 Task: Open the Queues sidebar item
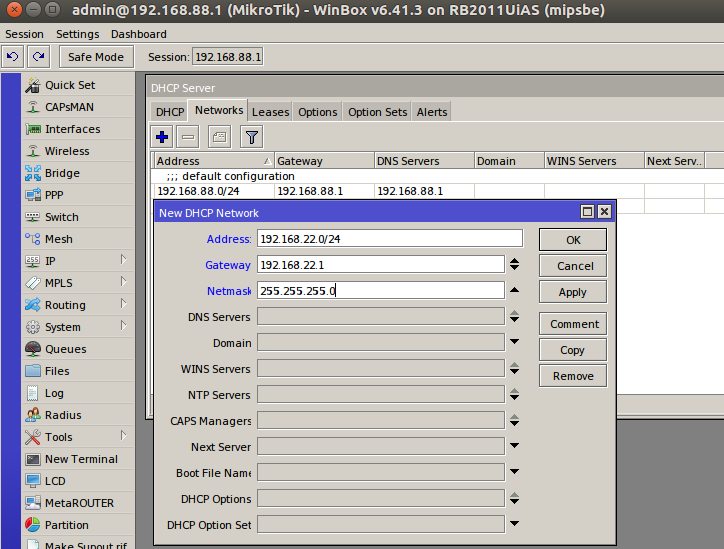coord(65,349)
